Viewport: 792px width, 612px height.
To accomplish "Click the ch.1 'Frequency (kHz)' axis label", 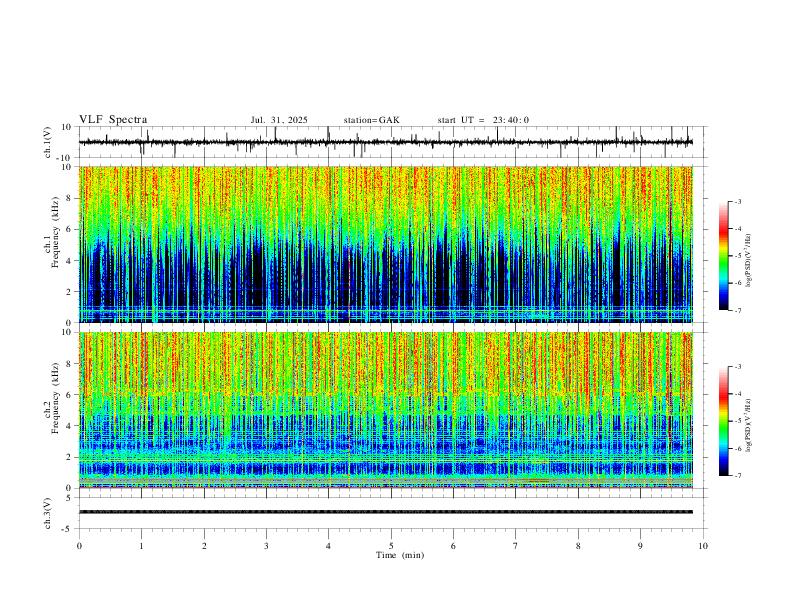I will pyautogui.click(x=55, y=232).
